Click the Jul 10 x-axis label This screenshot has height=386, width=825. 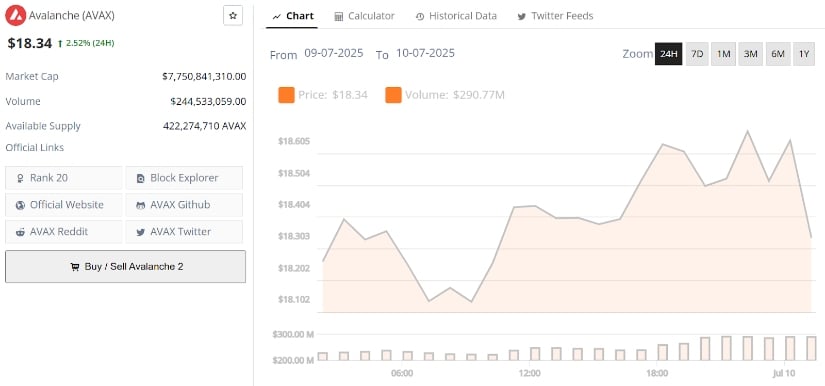pyautogui.click(x=784, y=373)
